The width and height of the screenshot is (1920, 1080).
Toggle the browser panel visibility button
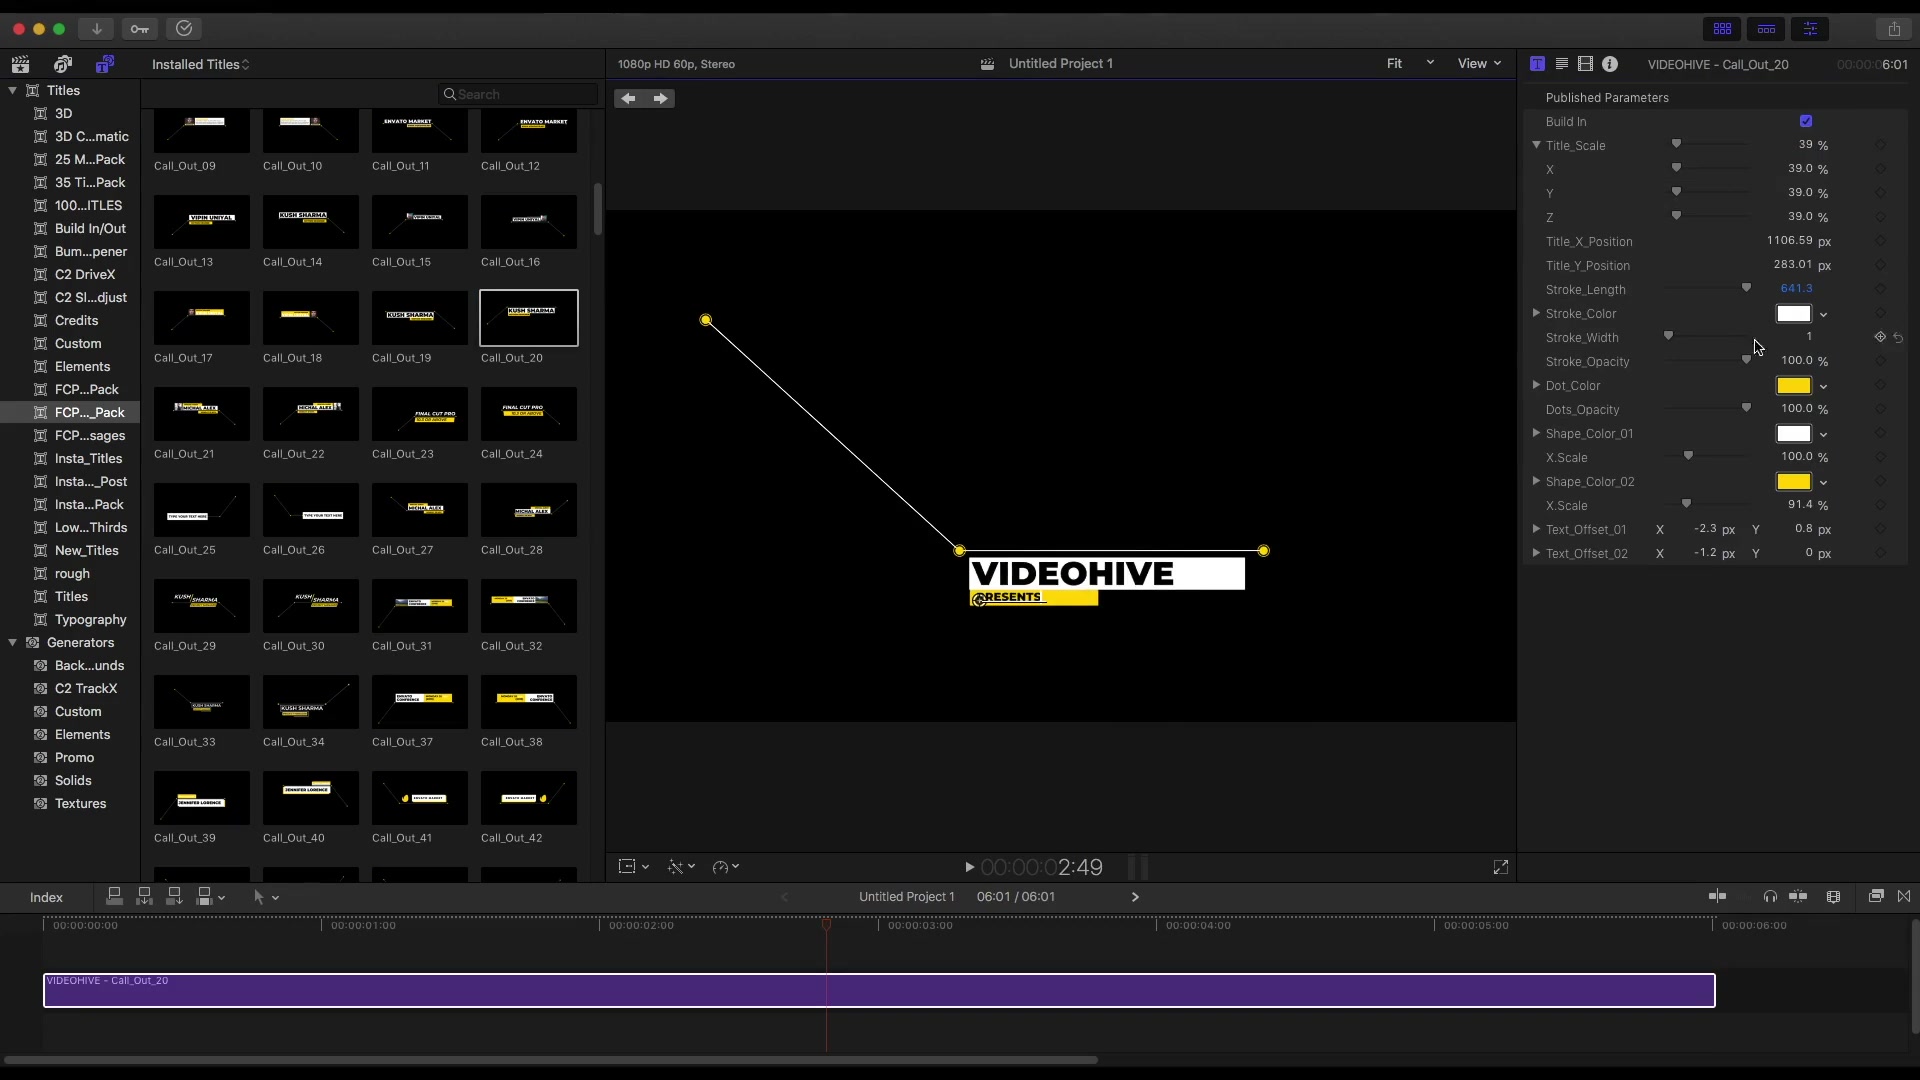[1722, 29]
